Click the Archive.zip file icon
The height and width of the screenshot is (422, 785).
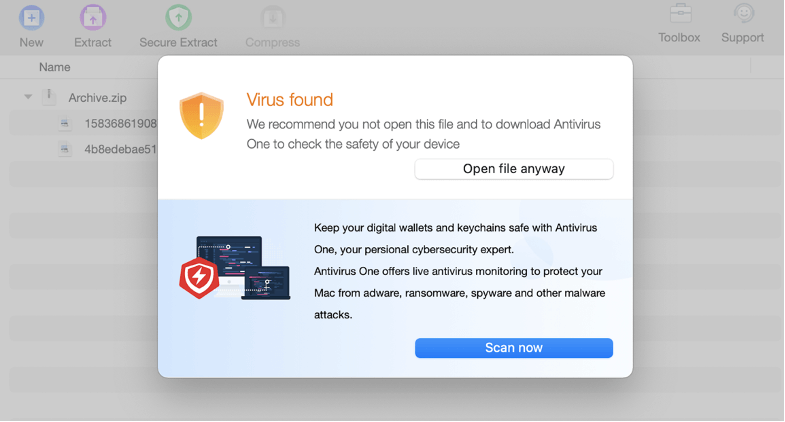pyautogui.click(x=48, y=97)
